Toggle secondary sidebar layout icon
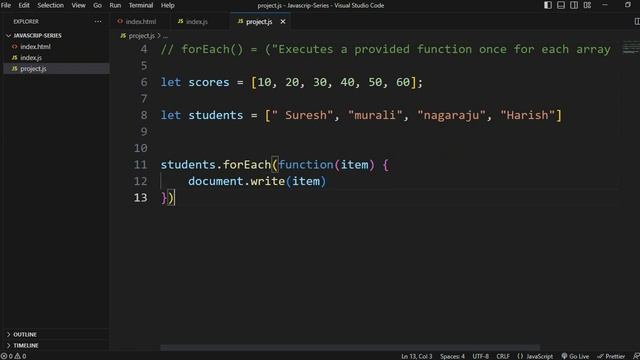The image size is (640, 360). 574,5
